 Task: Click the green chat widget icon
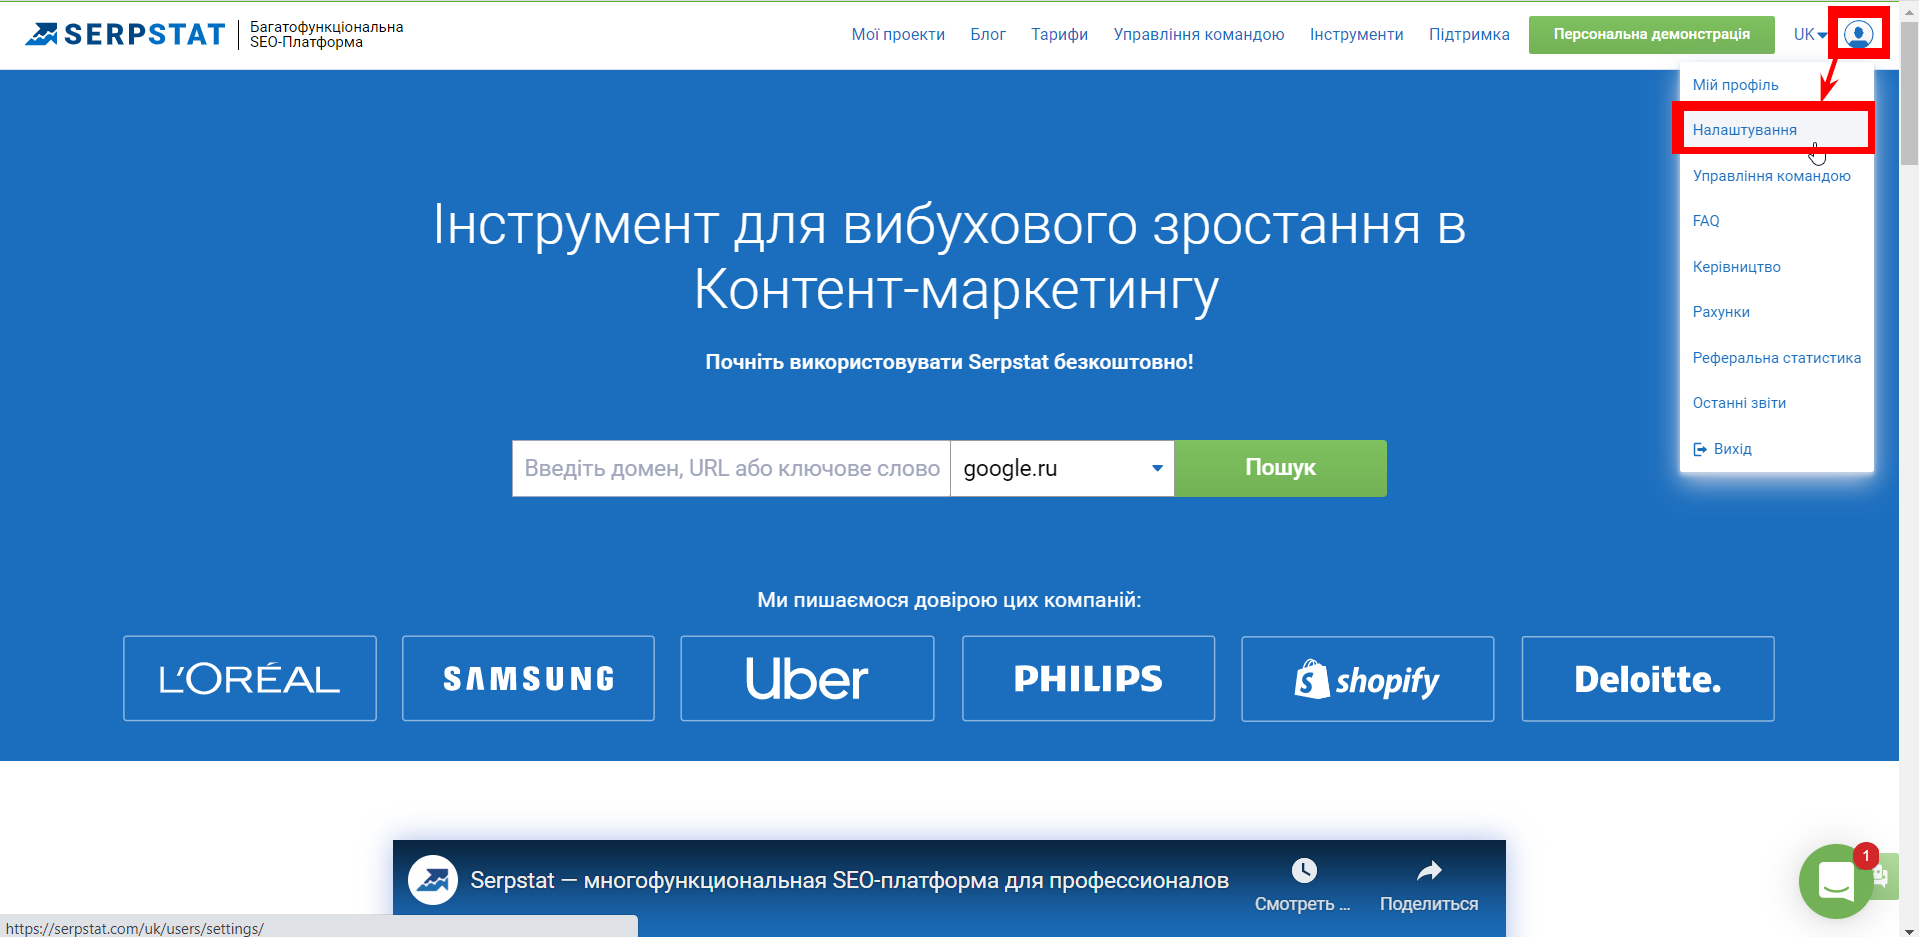pyautogui.click(x=1835, y=881)
